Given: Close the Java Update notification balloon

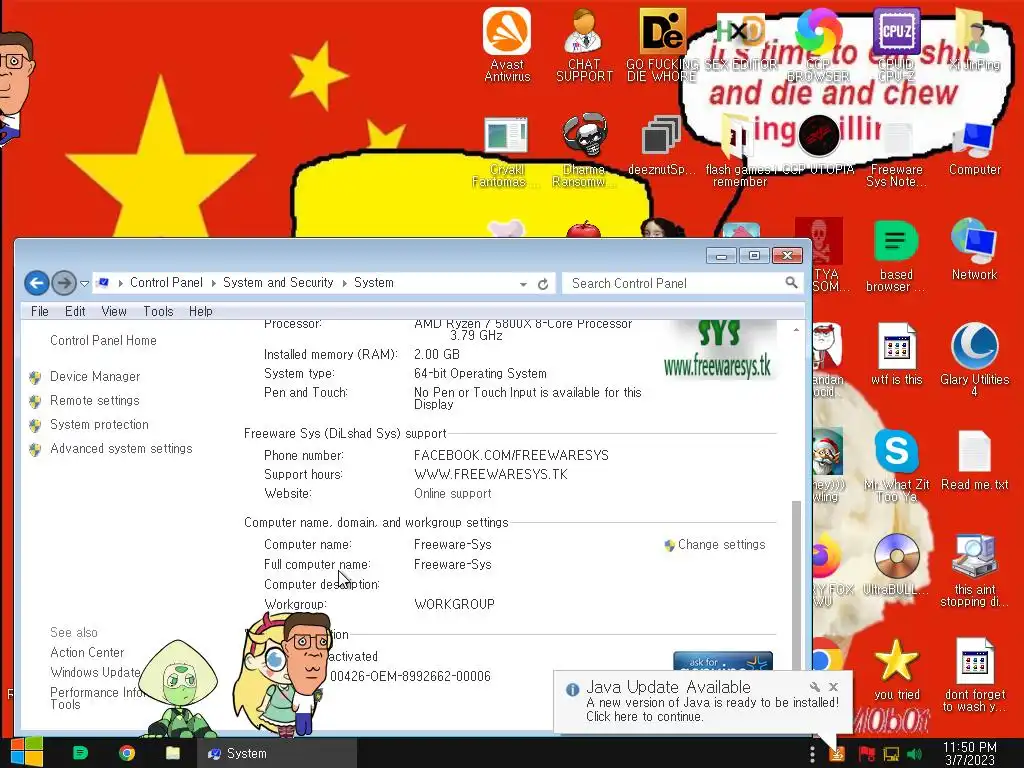Looking at the screenshot, I should [833, 686].
